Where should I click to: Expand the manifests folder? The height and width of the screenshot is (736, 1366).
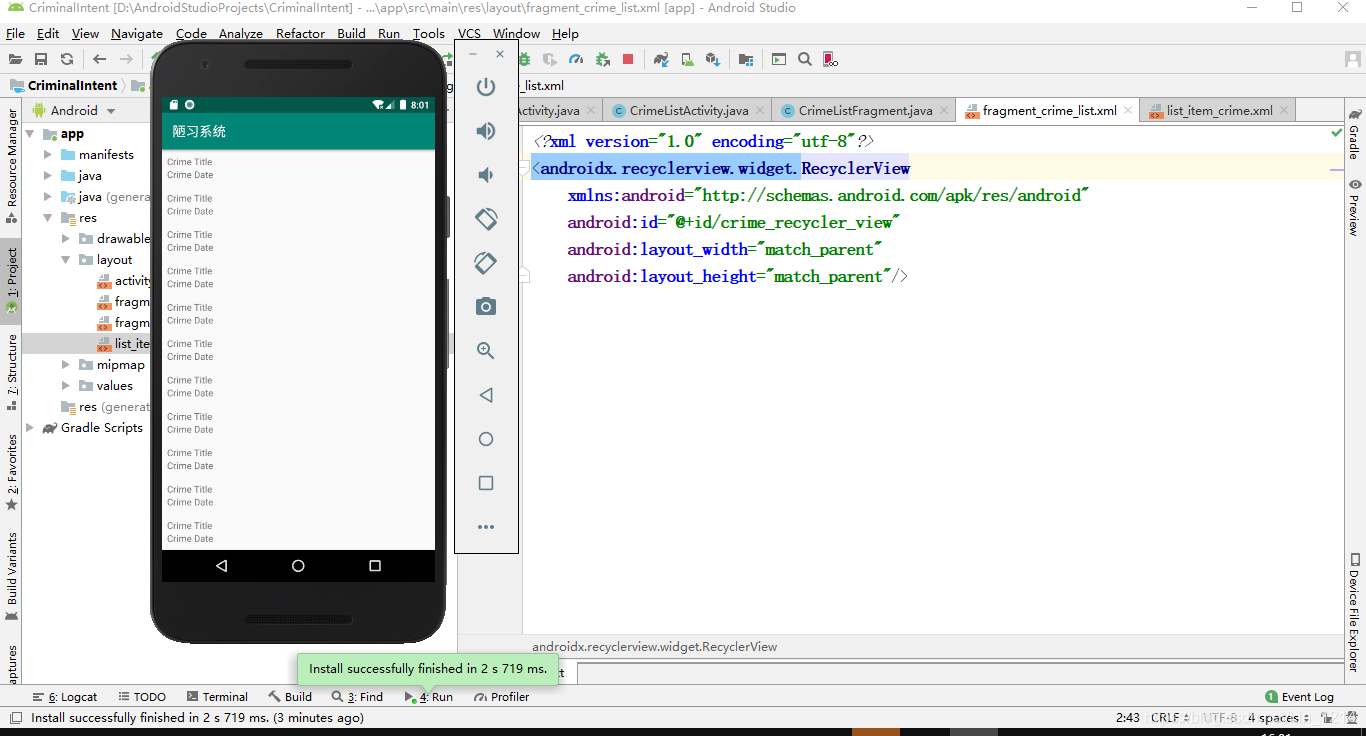click(48, 155)
